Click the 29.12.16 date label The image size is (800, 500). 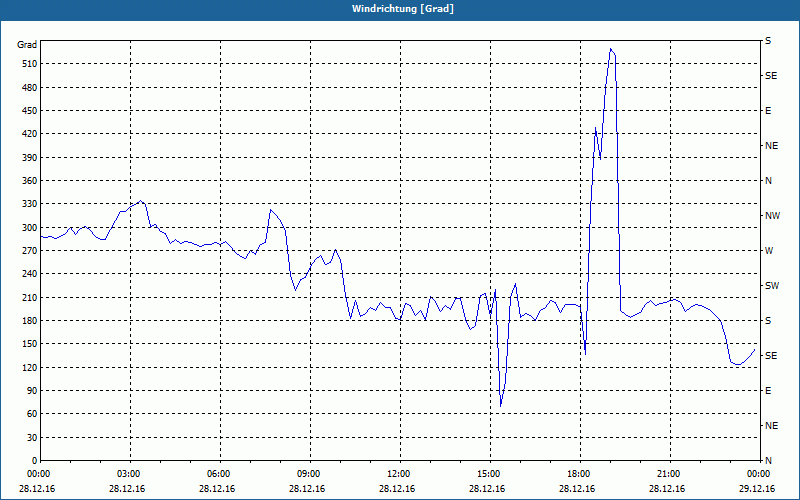(758, 489)
